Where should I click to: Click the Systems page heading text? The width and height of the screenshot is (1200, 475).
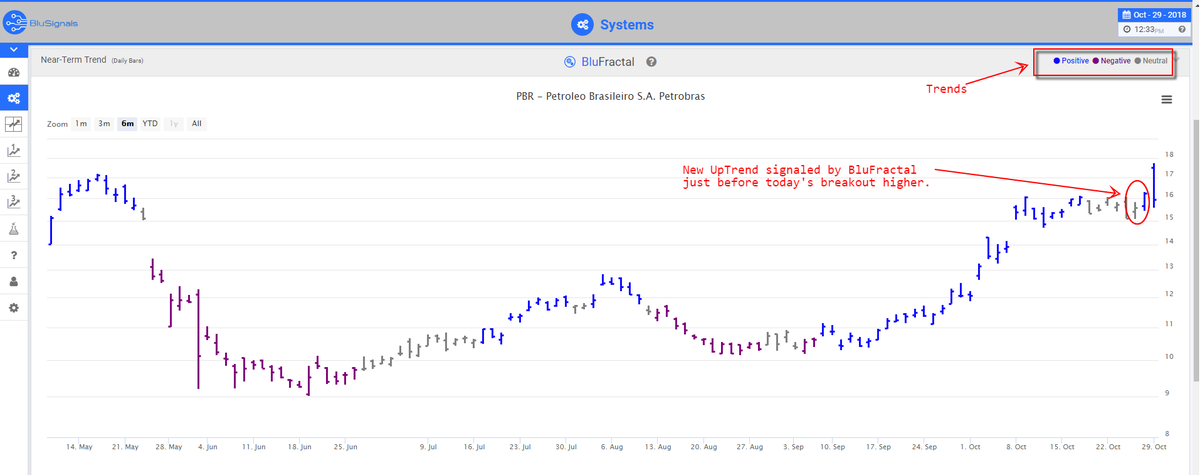tap(627, 24)
